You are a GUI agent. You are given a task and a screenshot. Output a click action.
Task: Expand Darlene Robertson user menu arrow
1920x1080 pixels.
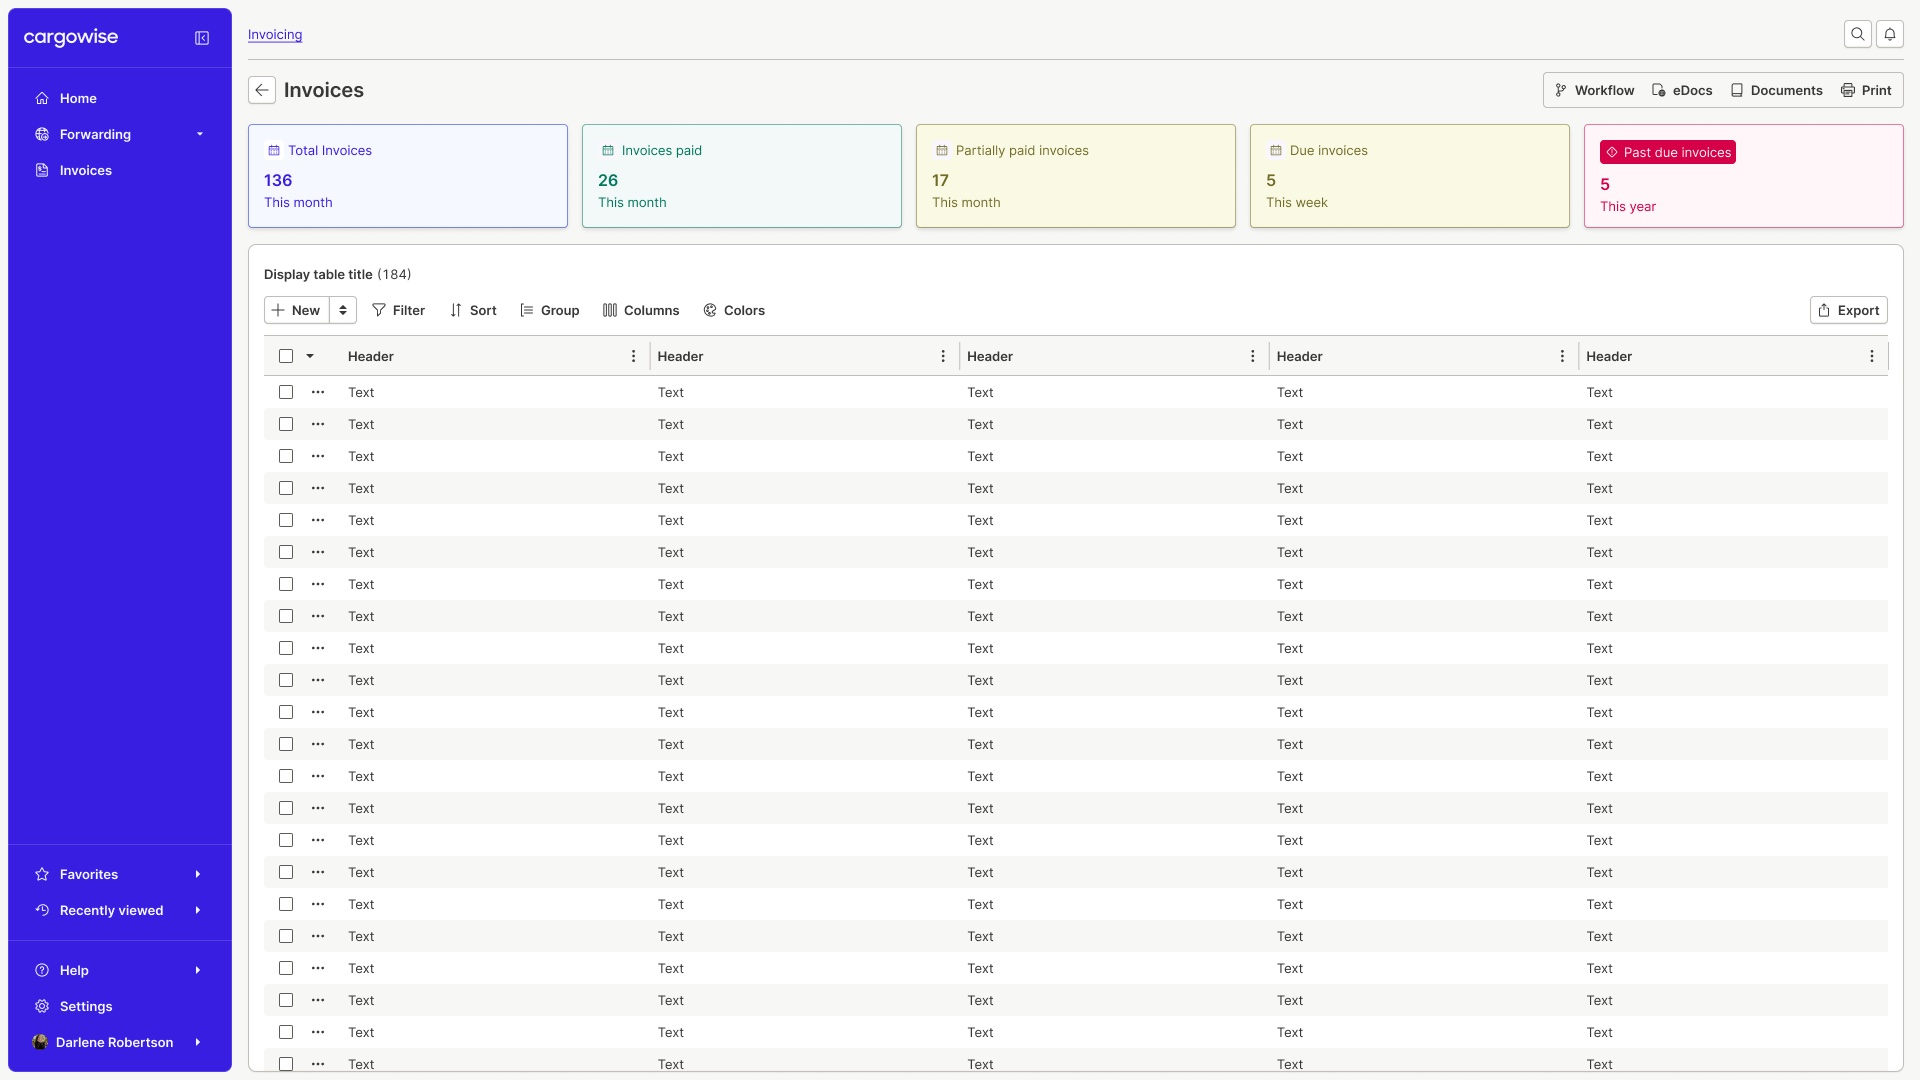point(198,1042)
